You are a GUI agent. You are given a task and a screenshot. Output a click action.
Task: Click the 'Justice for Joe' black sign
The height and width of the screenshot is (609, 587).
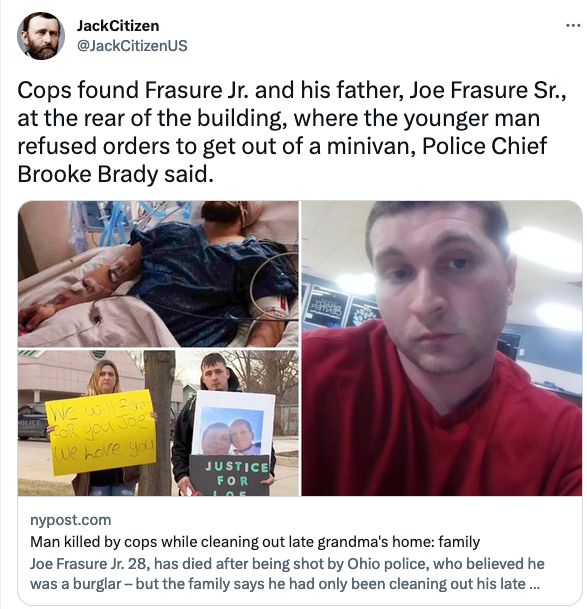(230, 475)
